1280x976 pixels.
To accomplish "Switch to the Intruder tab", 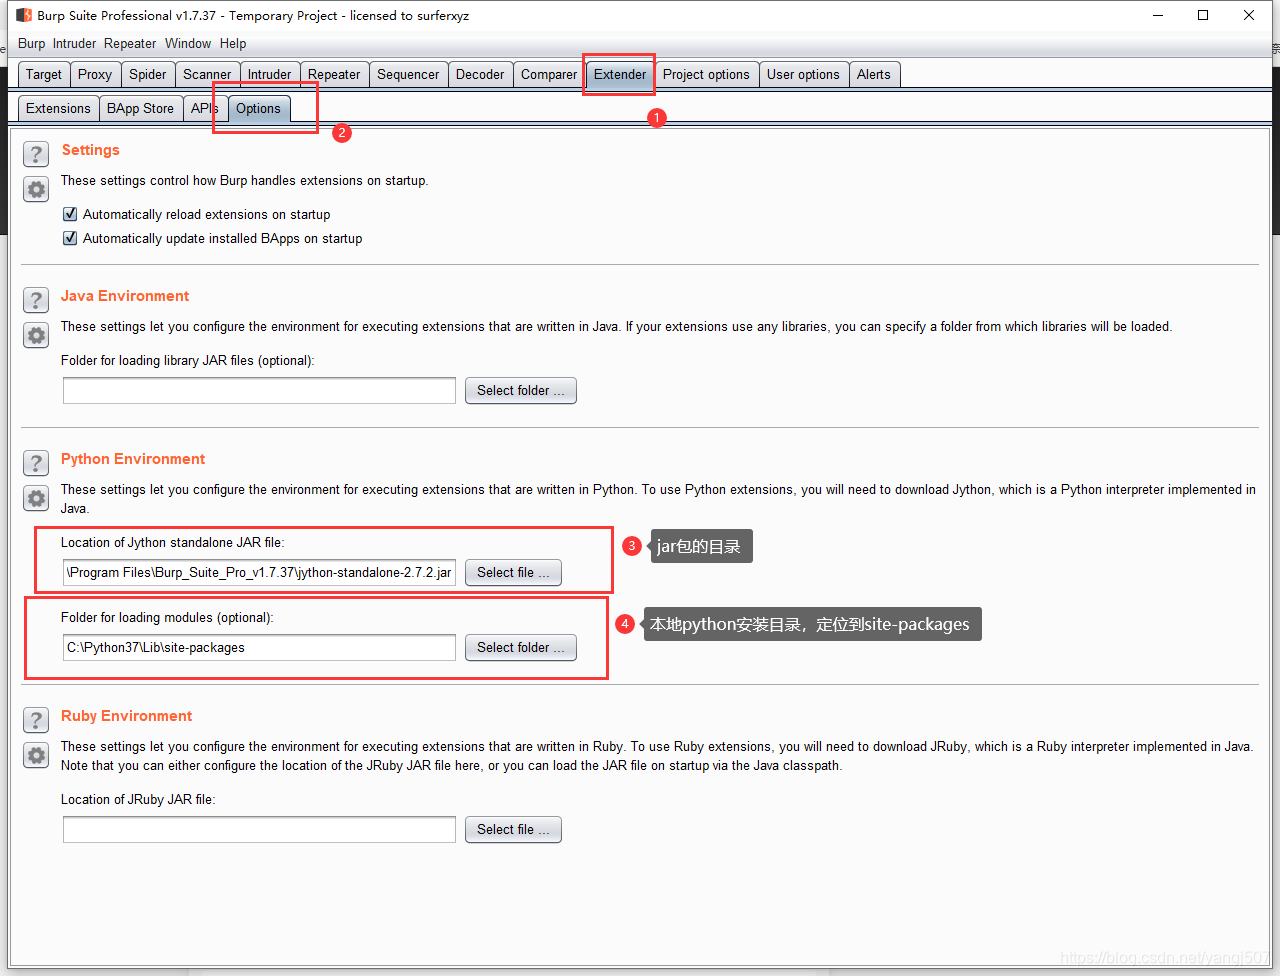I will pyautogui.click(x=270, y=74).
